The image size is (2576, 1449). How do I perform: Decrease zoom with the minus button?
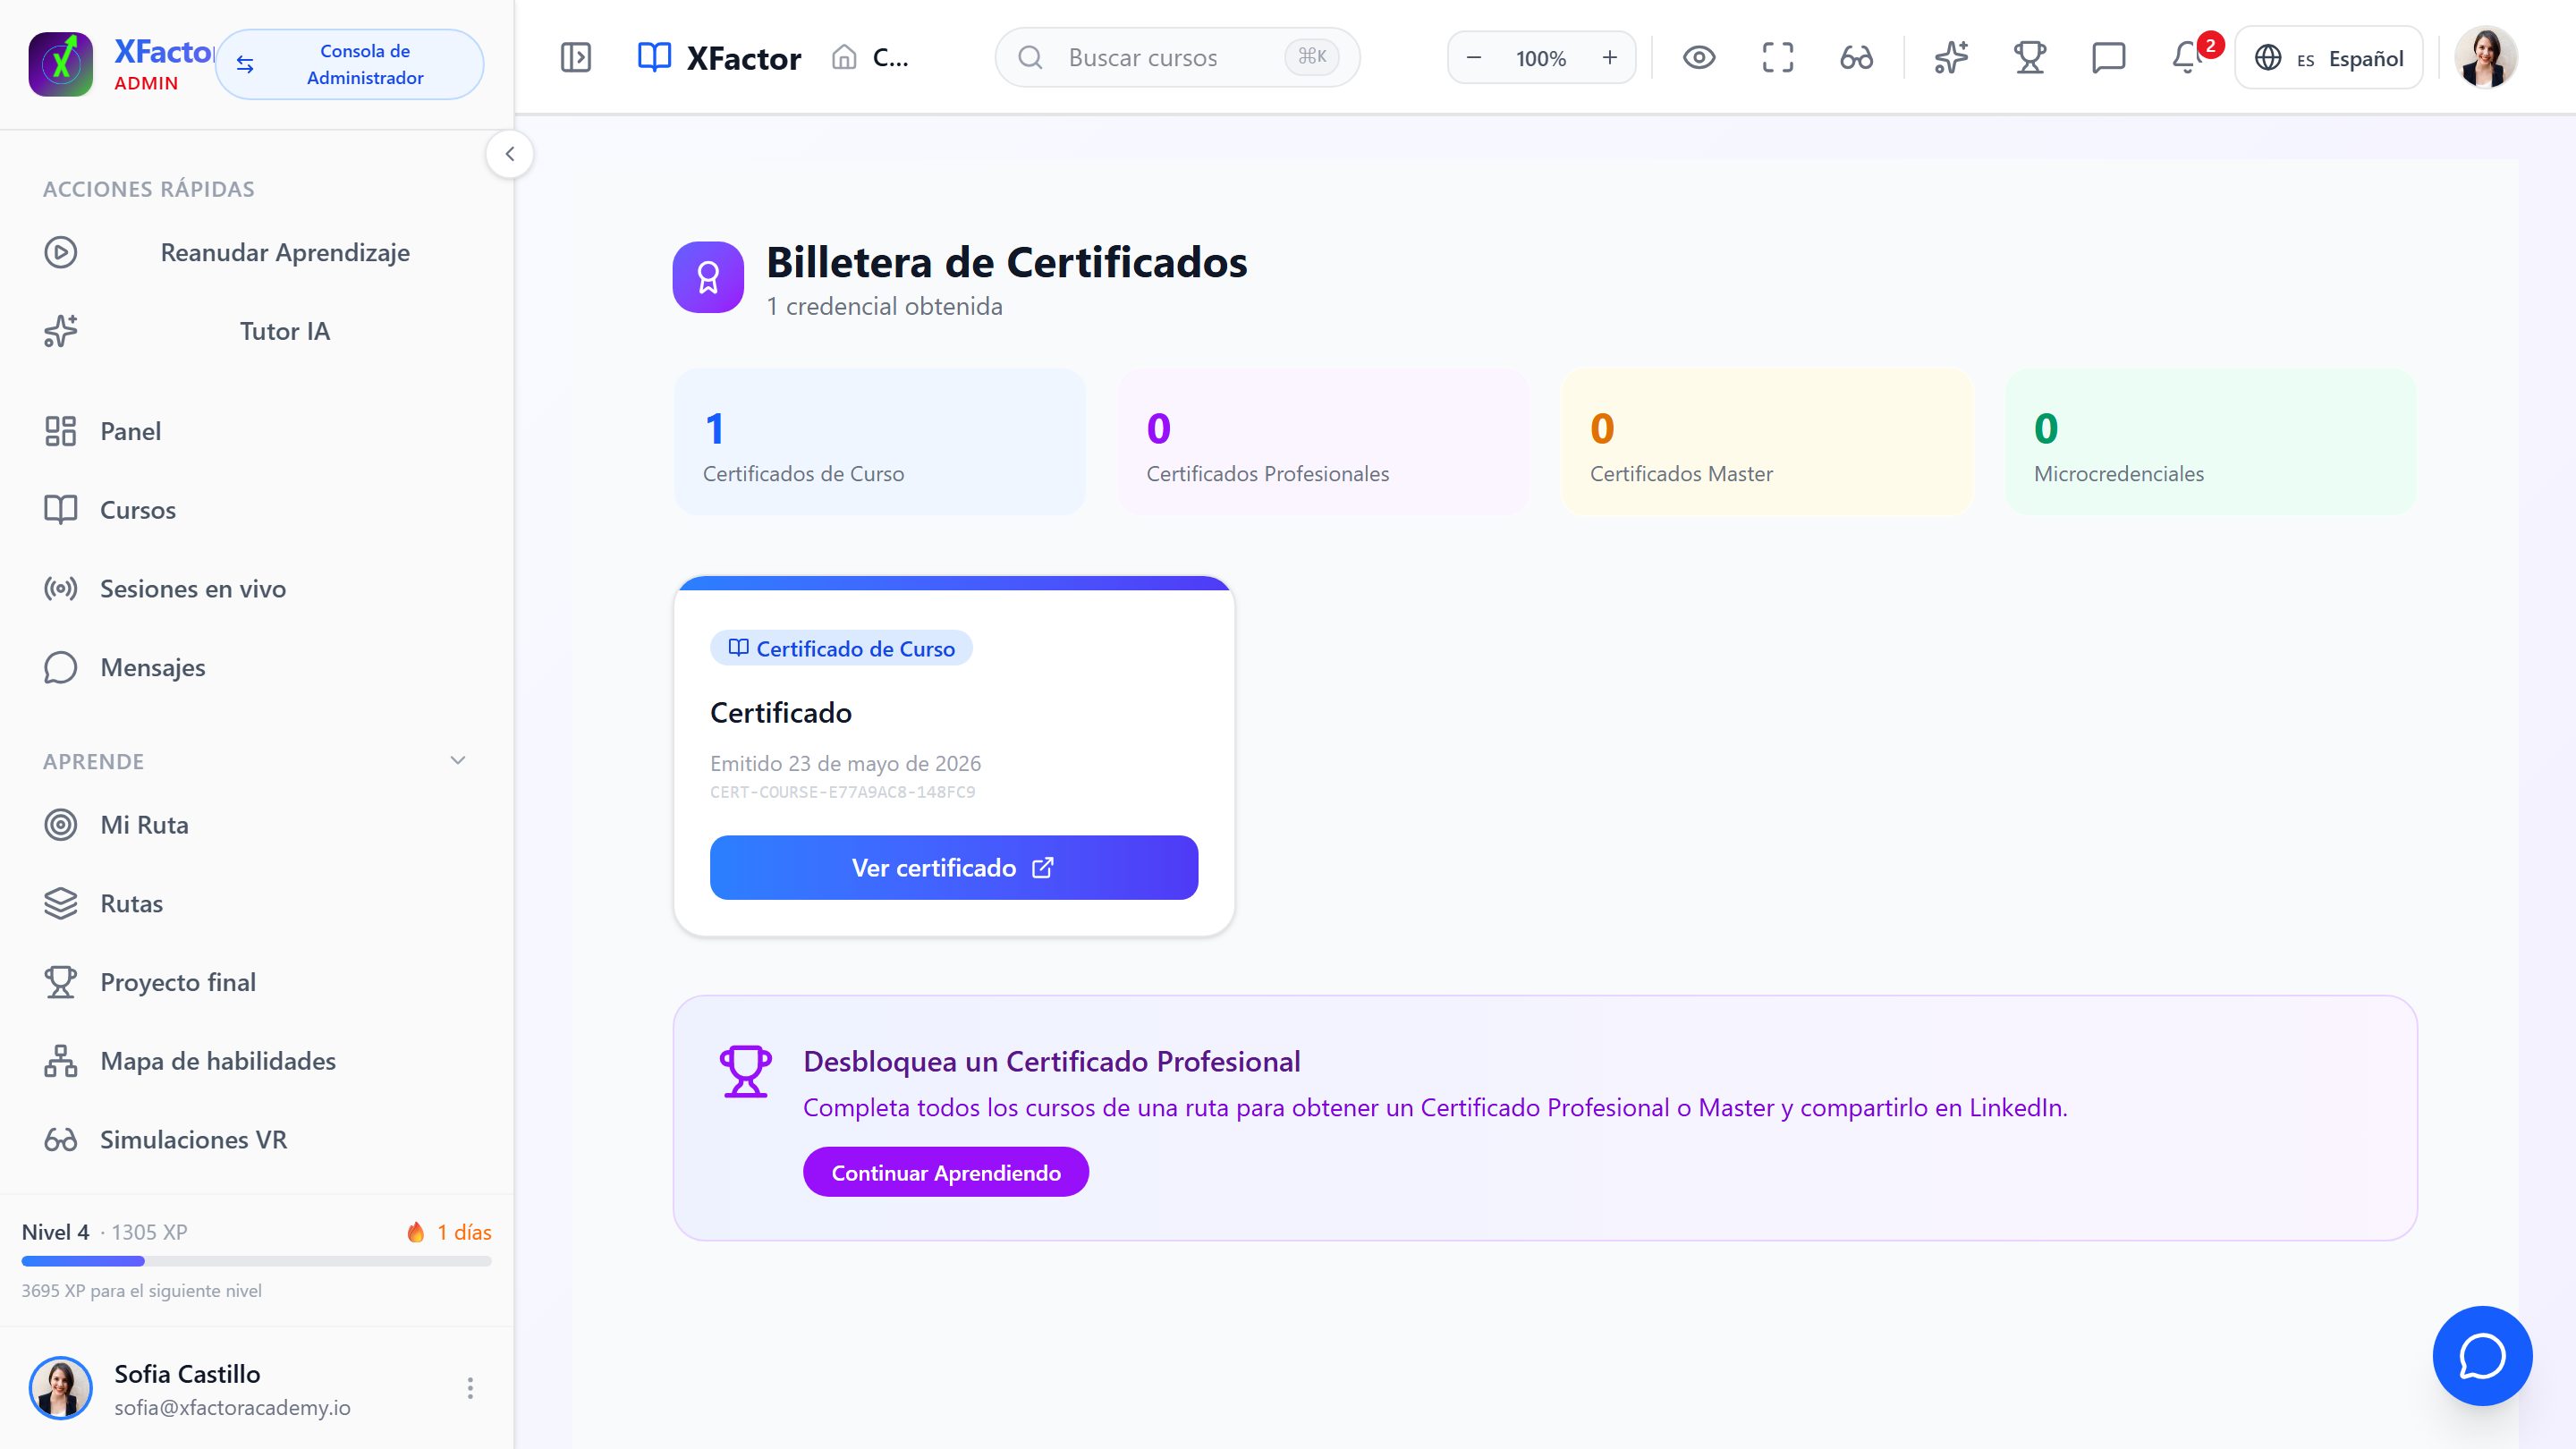coord(1473,58)
